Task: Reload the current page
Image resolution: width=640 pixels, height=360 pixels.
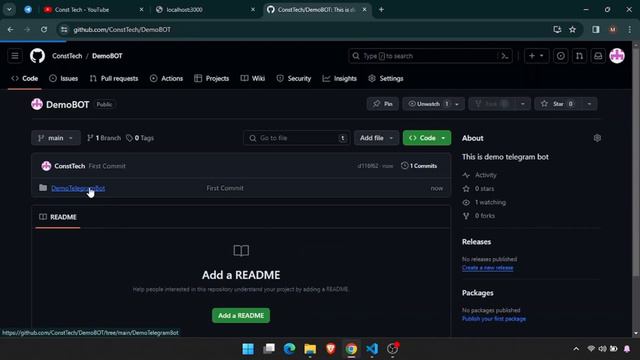Action: click(44, 29)
